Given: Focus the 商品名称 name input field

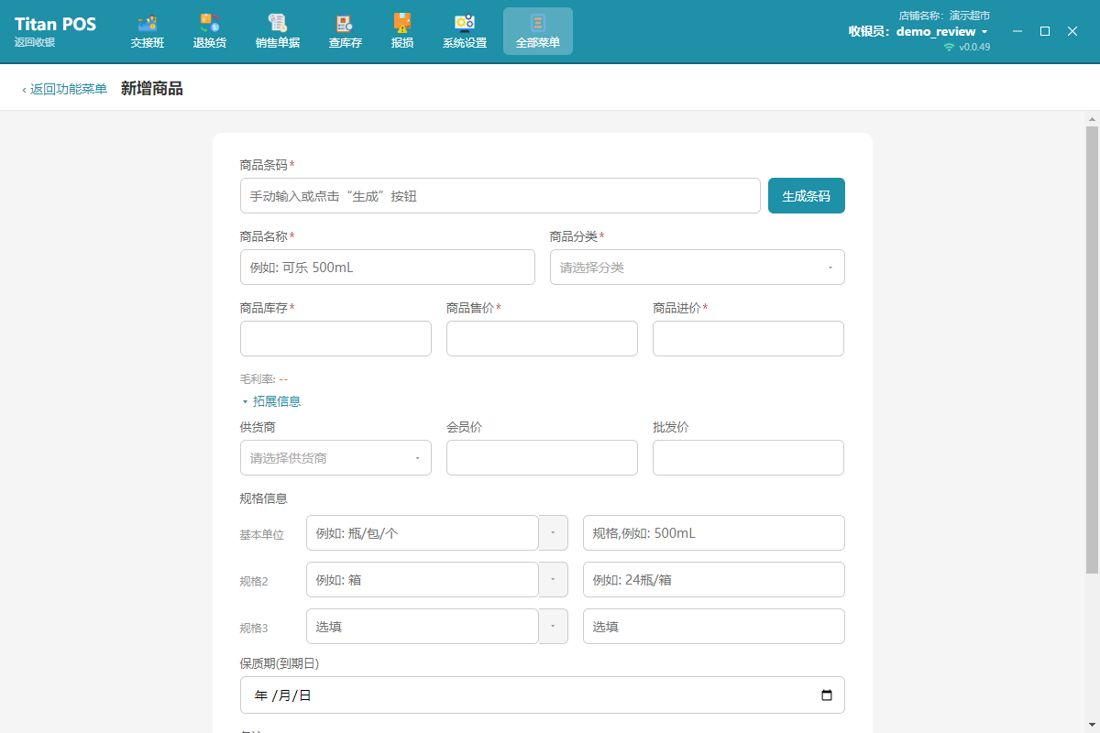Looking at the screenshot, I should (x=387, y=267).
